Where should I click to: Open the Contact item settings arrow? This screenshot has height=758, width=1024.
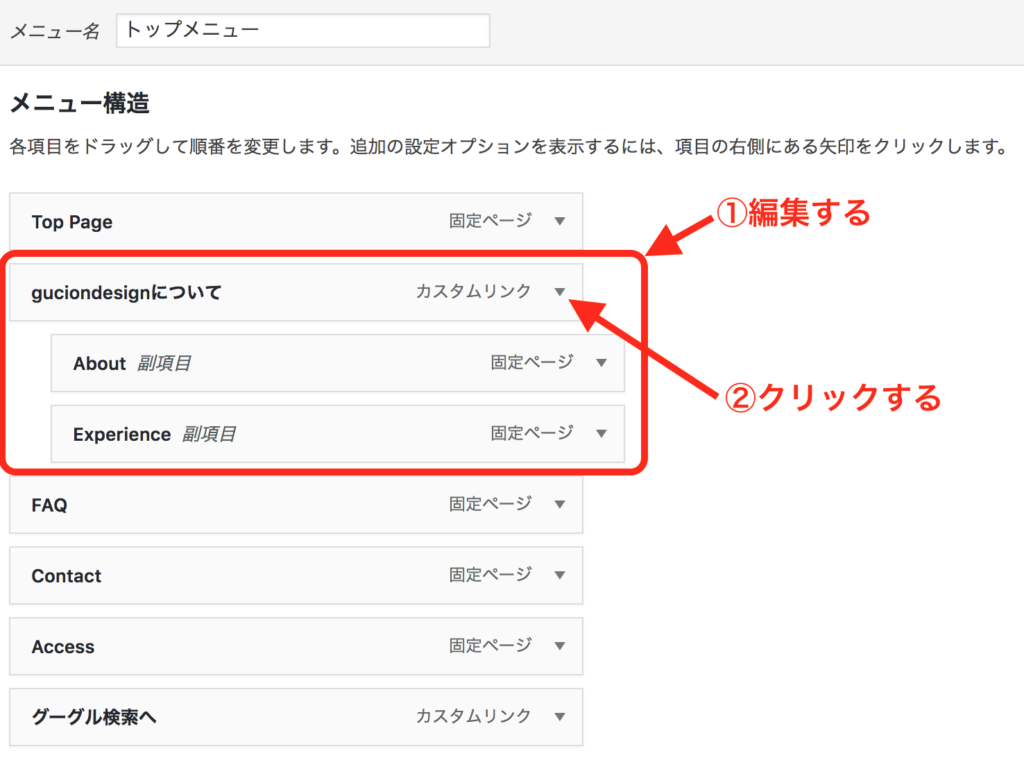click(560, 576)
